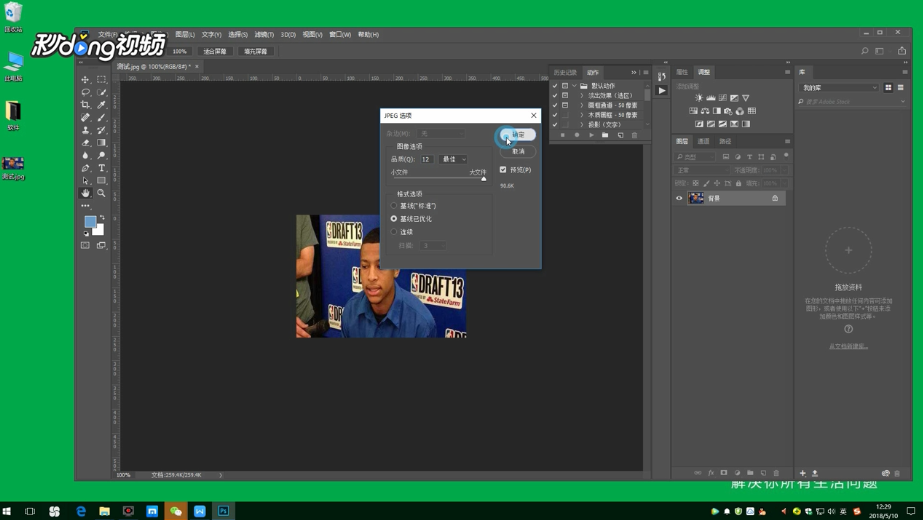This screenshot has width=923, height=520.
Task: Toggle checkmark for 淡出效果 action
Action: [x=555, y=95]
